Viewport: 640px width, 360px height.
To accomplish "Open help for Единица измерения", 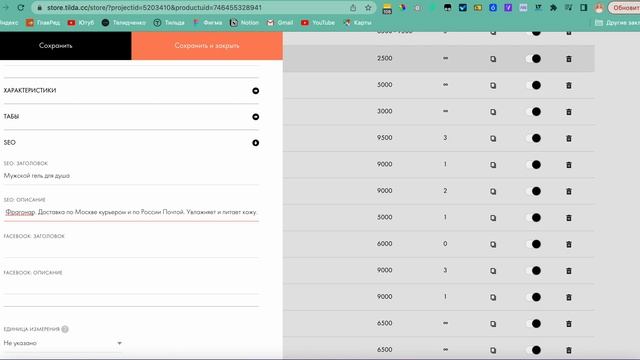I will 65,329.
